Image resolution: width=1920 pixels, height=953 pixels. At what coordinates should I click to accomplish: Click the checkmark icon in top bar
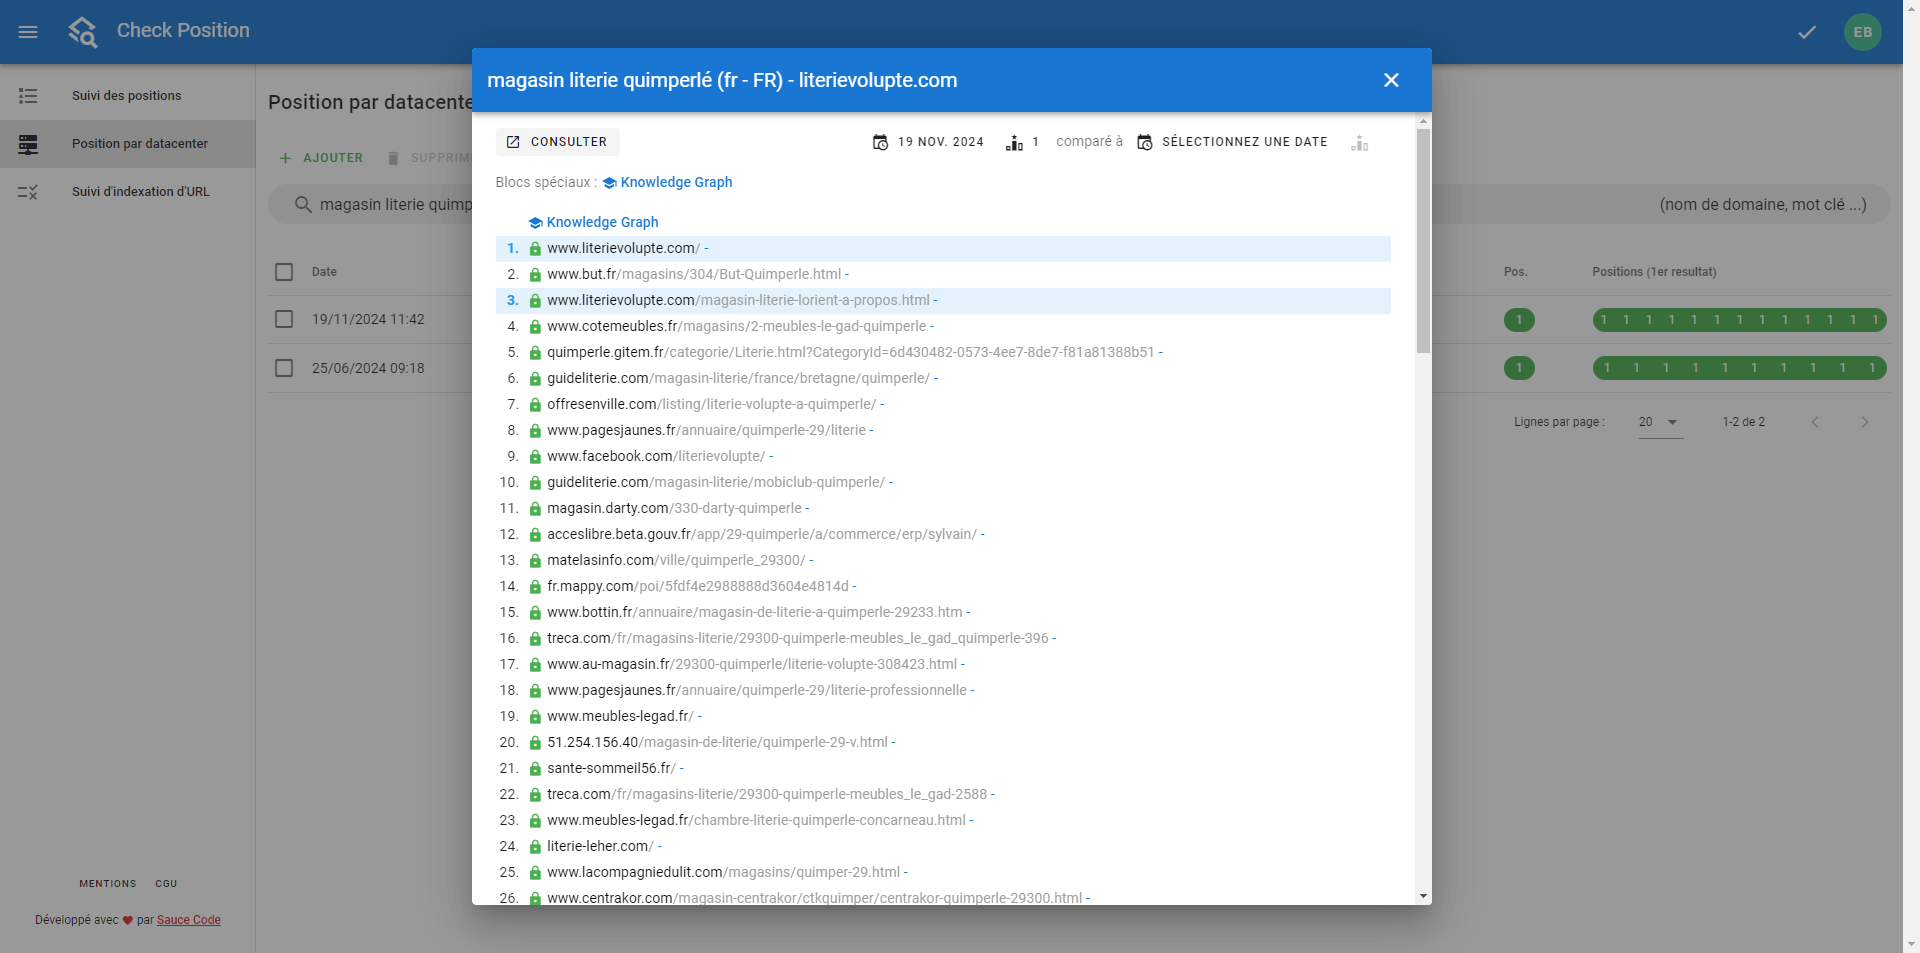(x=1807, y=32)
